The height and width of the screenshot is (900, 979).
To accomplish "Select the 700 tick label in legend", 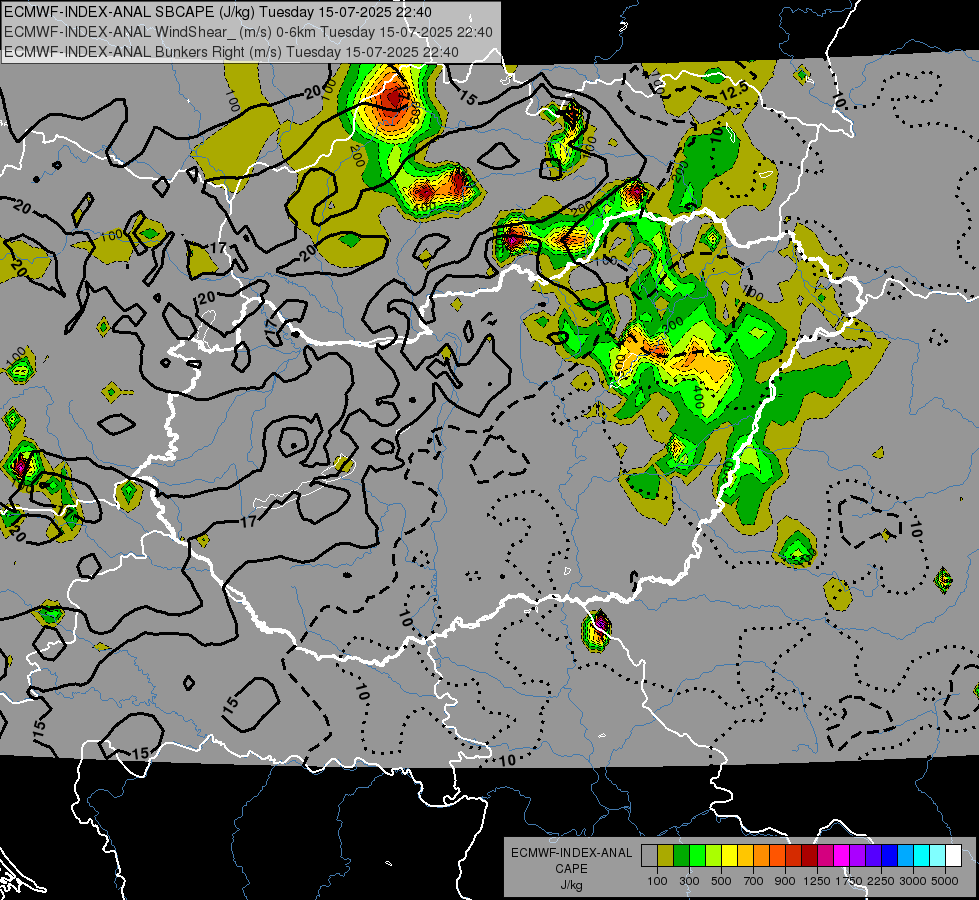I will pos(754,881).
